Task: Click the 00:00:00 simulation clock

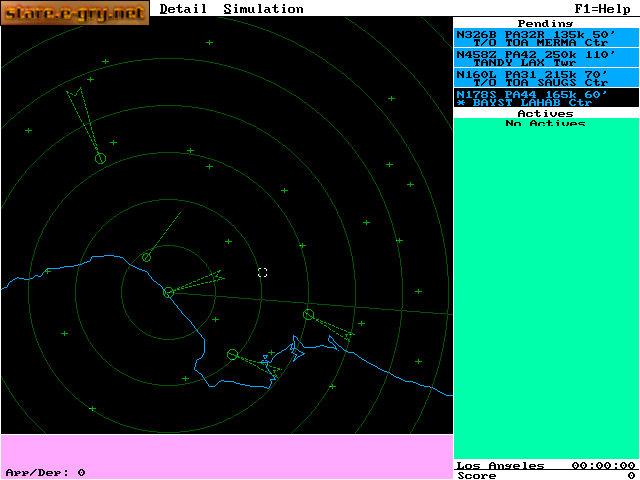Action: point(603,465)
